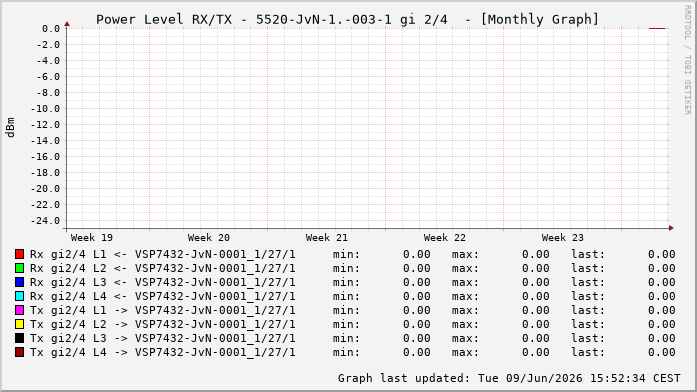The image size is (697, 392).
Task: Click the 'Graph last updated' timestamp
Action: 509,378
